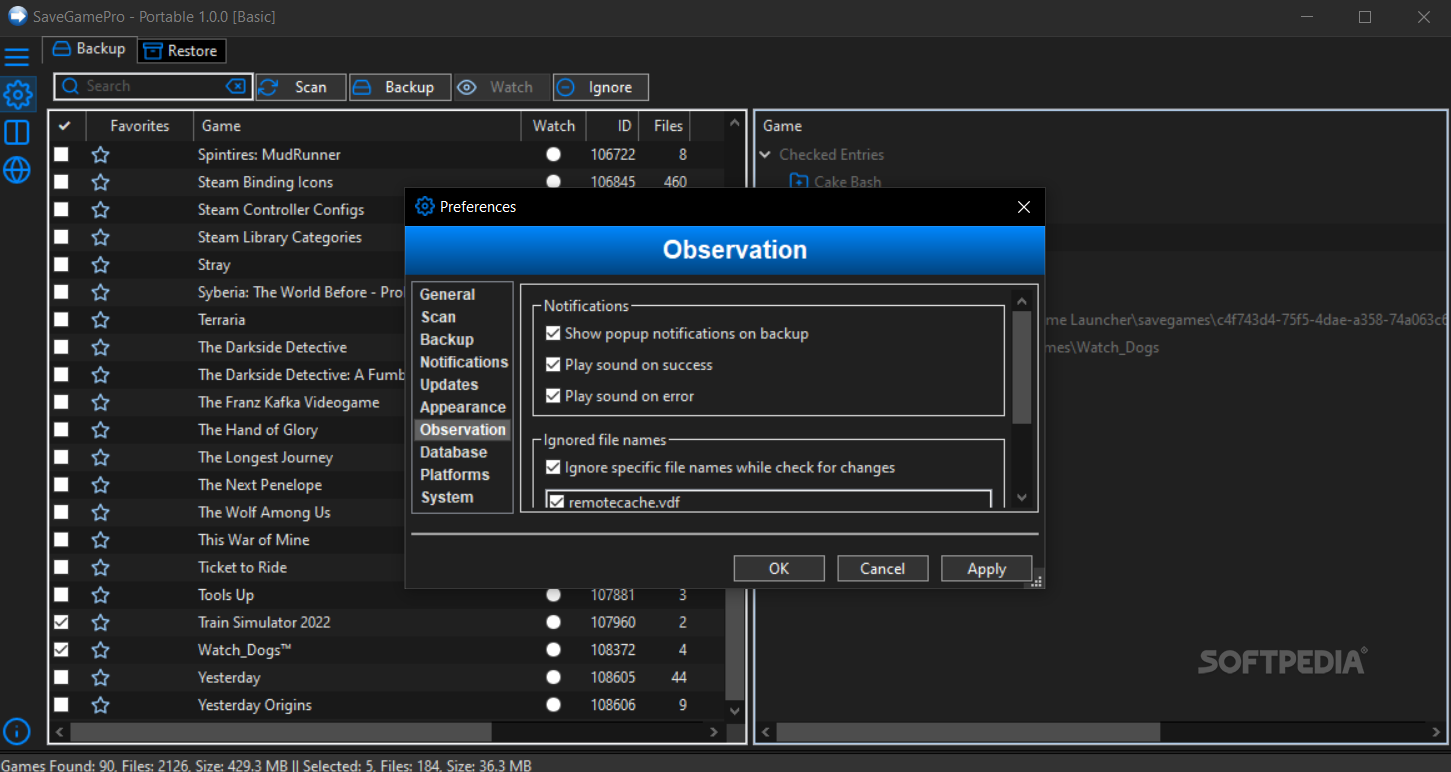
Task: Switch to the Backup tab
Action: 89,49
